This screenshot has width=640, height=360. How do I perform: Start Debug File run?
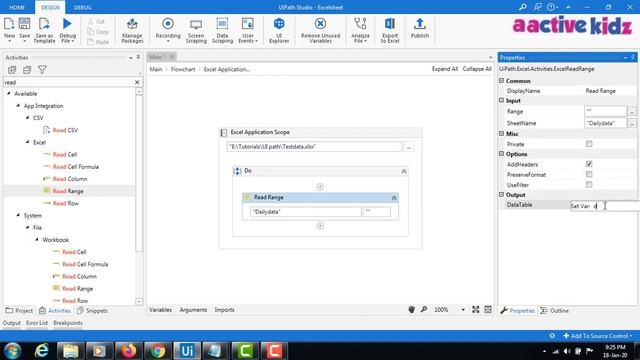point(67,29)
